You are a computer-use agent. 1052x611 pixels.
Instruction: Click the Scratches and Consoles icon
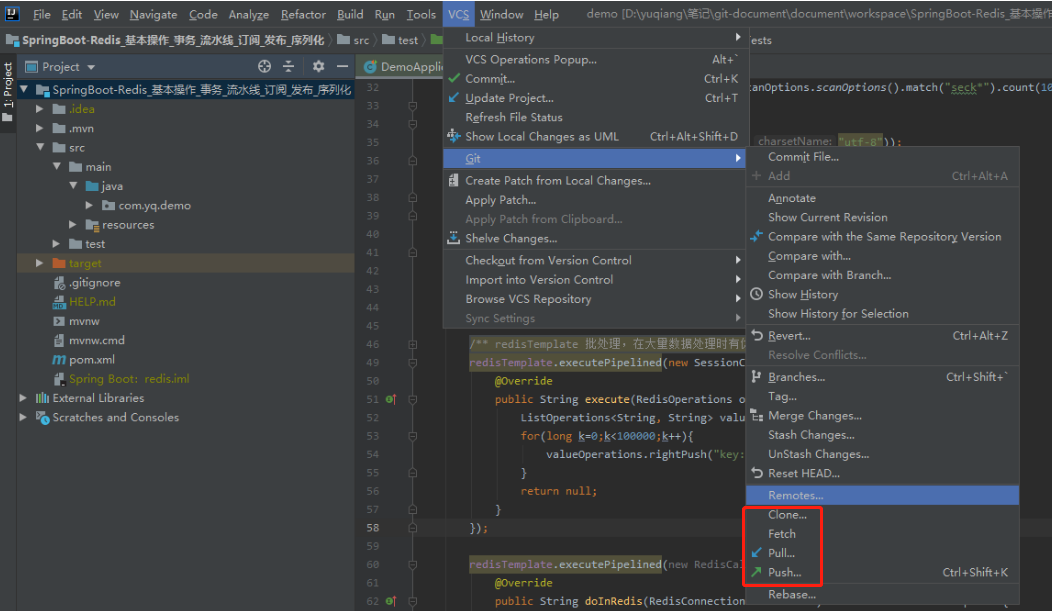tap(42, 417)
